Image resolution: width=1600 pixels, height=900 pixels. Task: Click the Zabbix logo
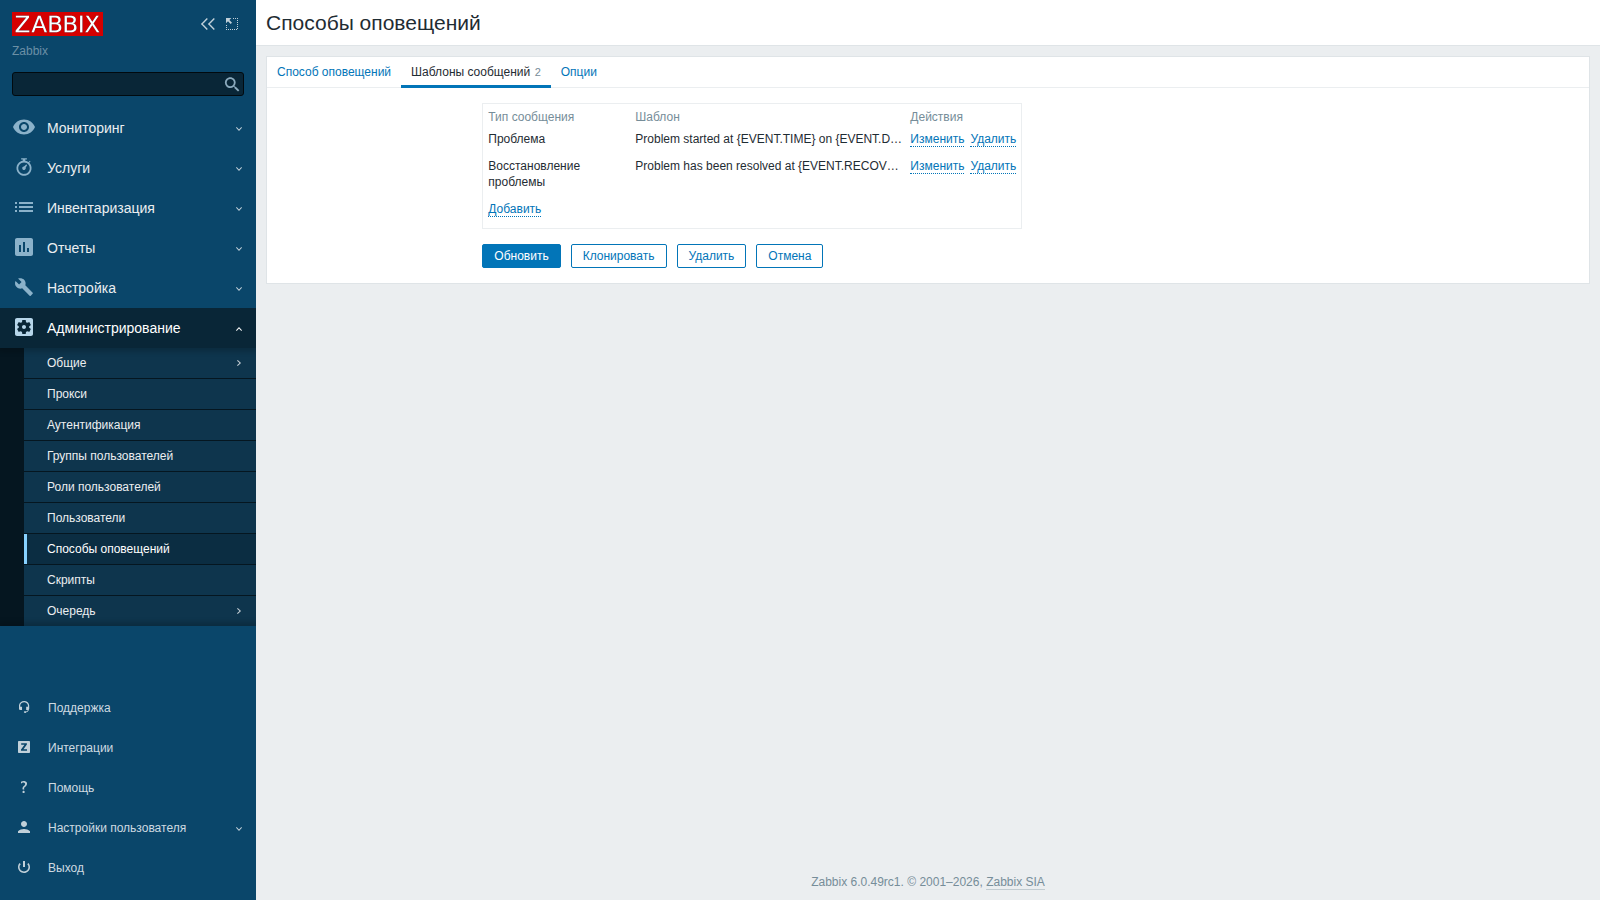tap(57, 24)
